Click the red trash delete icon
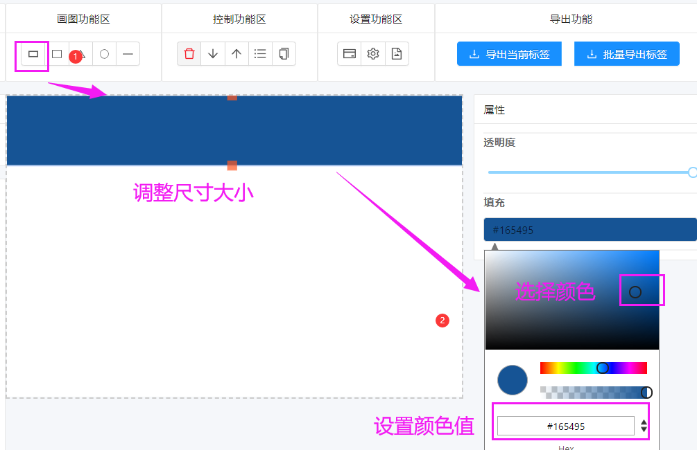The height and width of the screenshot is (451, 697). (189, 54)
